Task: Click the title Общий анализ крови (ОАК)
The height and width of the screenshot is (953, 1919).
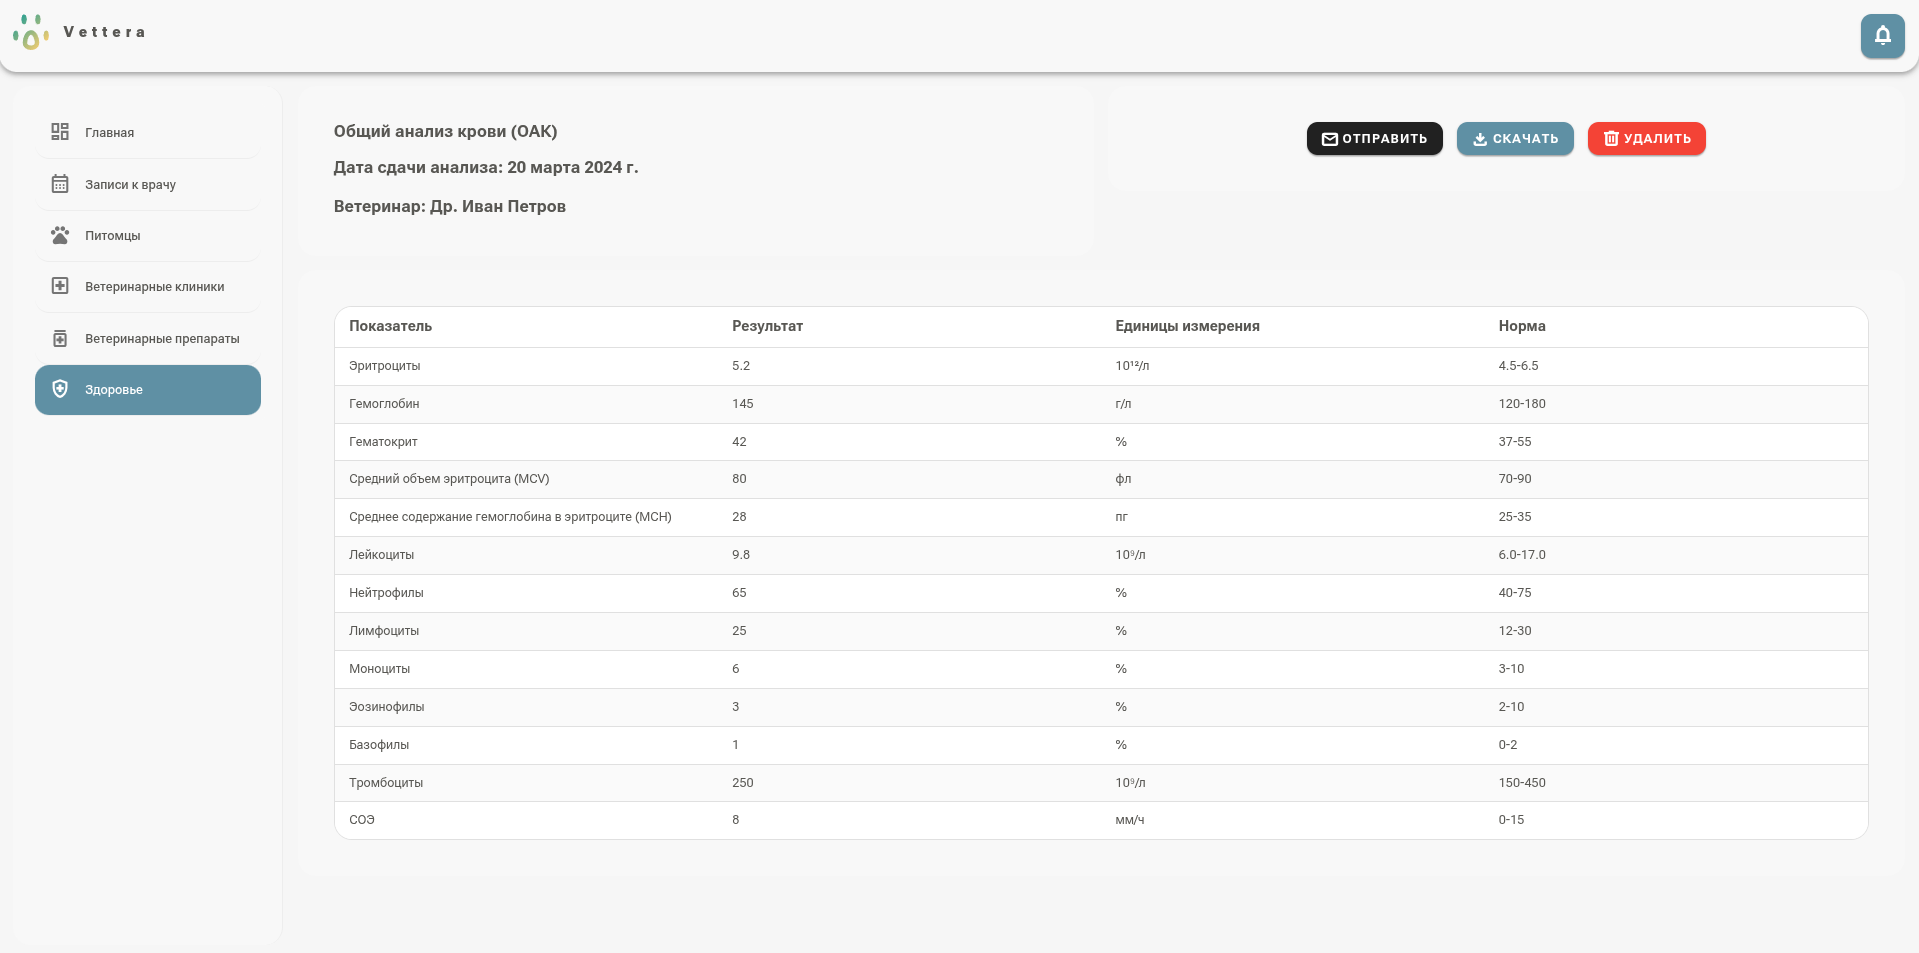Action: point(445,132)
